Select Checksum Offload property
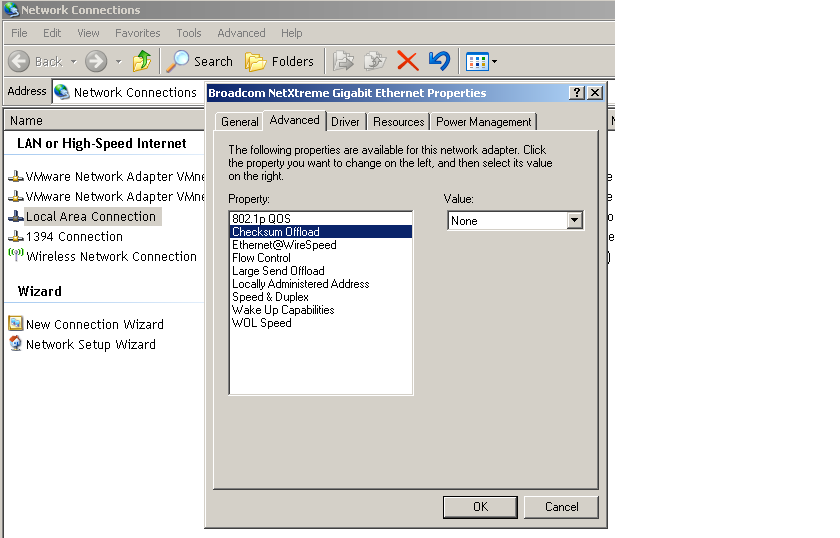840x538 pixels. coord(320,231)
